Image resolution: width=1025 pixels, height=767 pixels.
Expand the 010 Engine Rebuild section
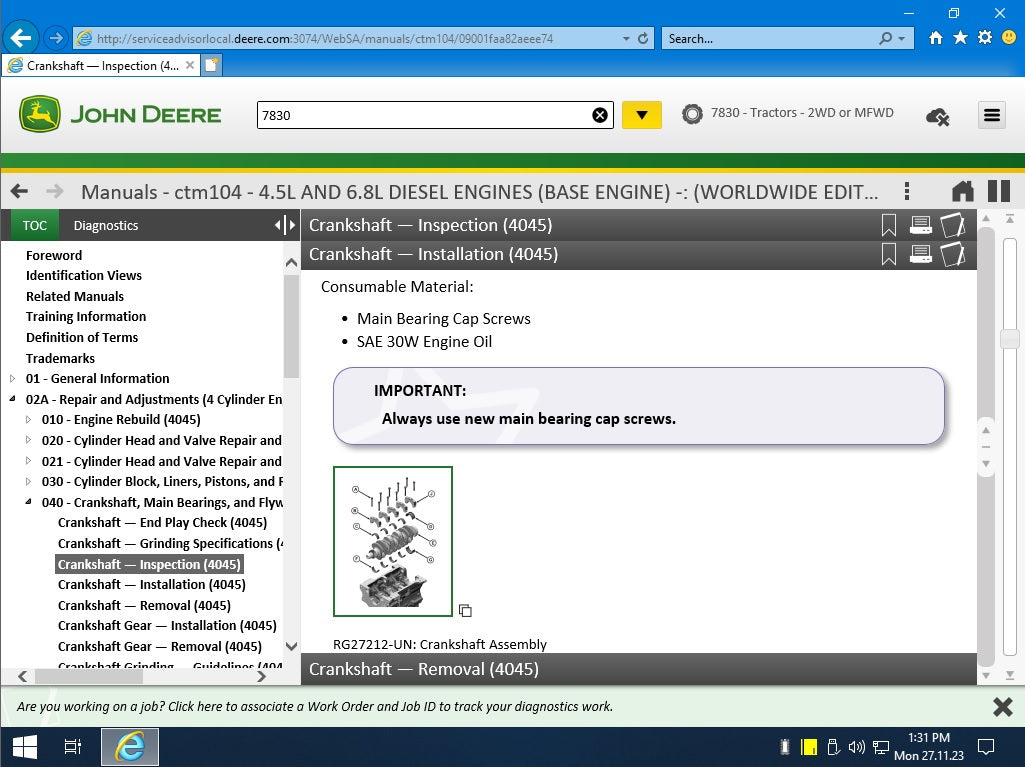29,419
